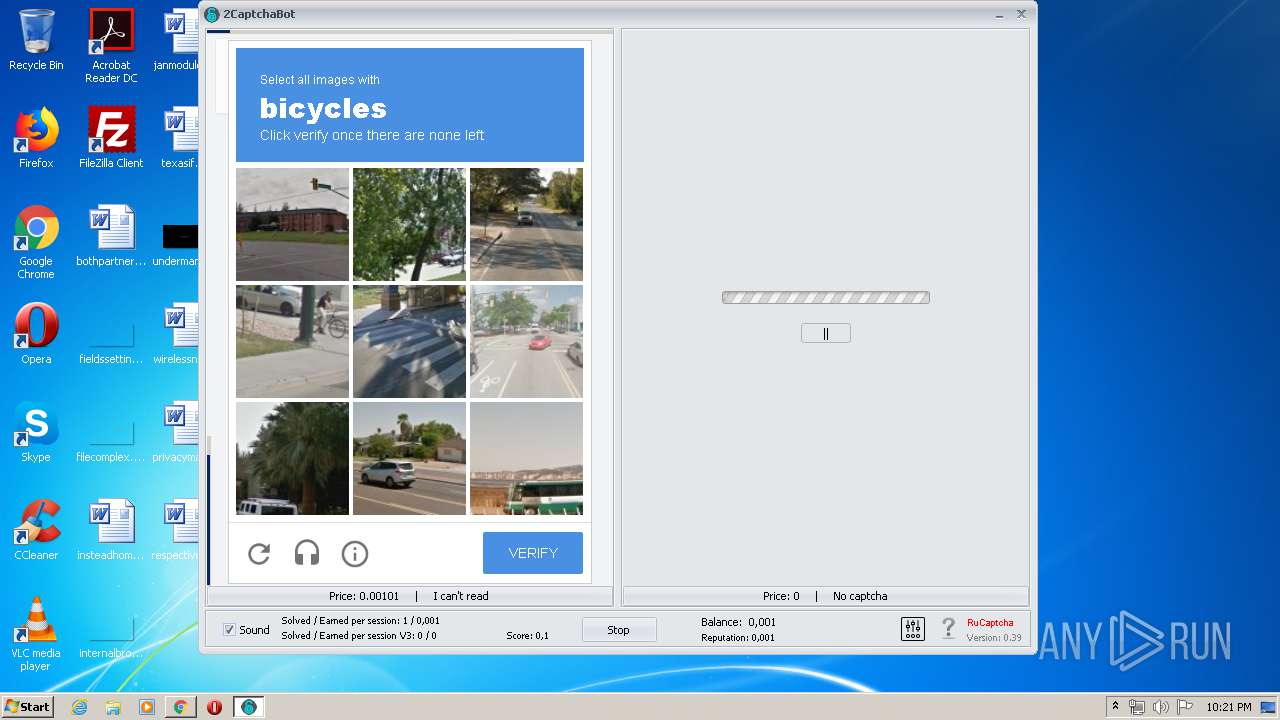Screen dimensions: 1280x720
Task: Open the internalbro desktop file
Action: point(111,628)
